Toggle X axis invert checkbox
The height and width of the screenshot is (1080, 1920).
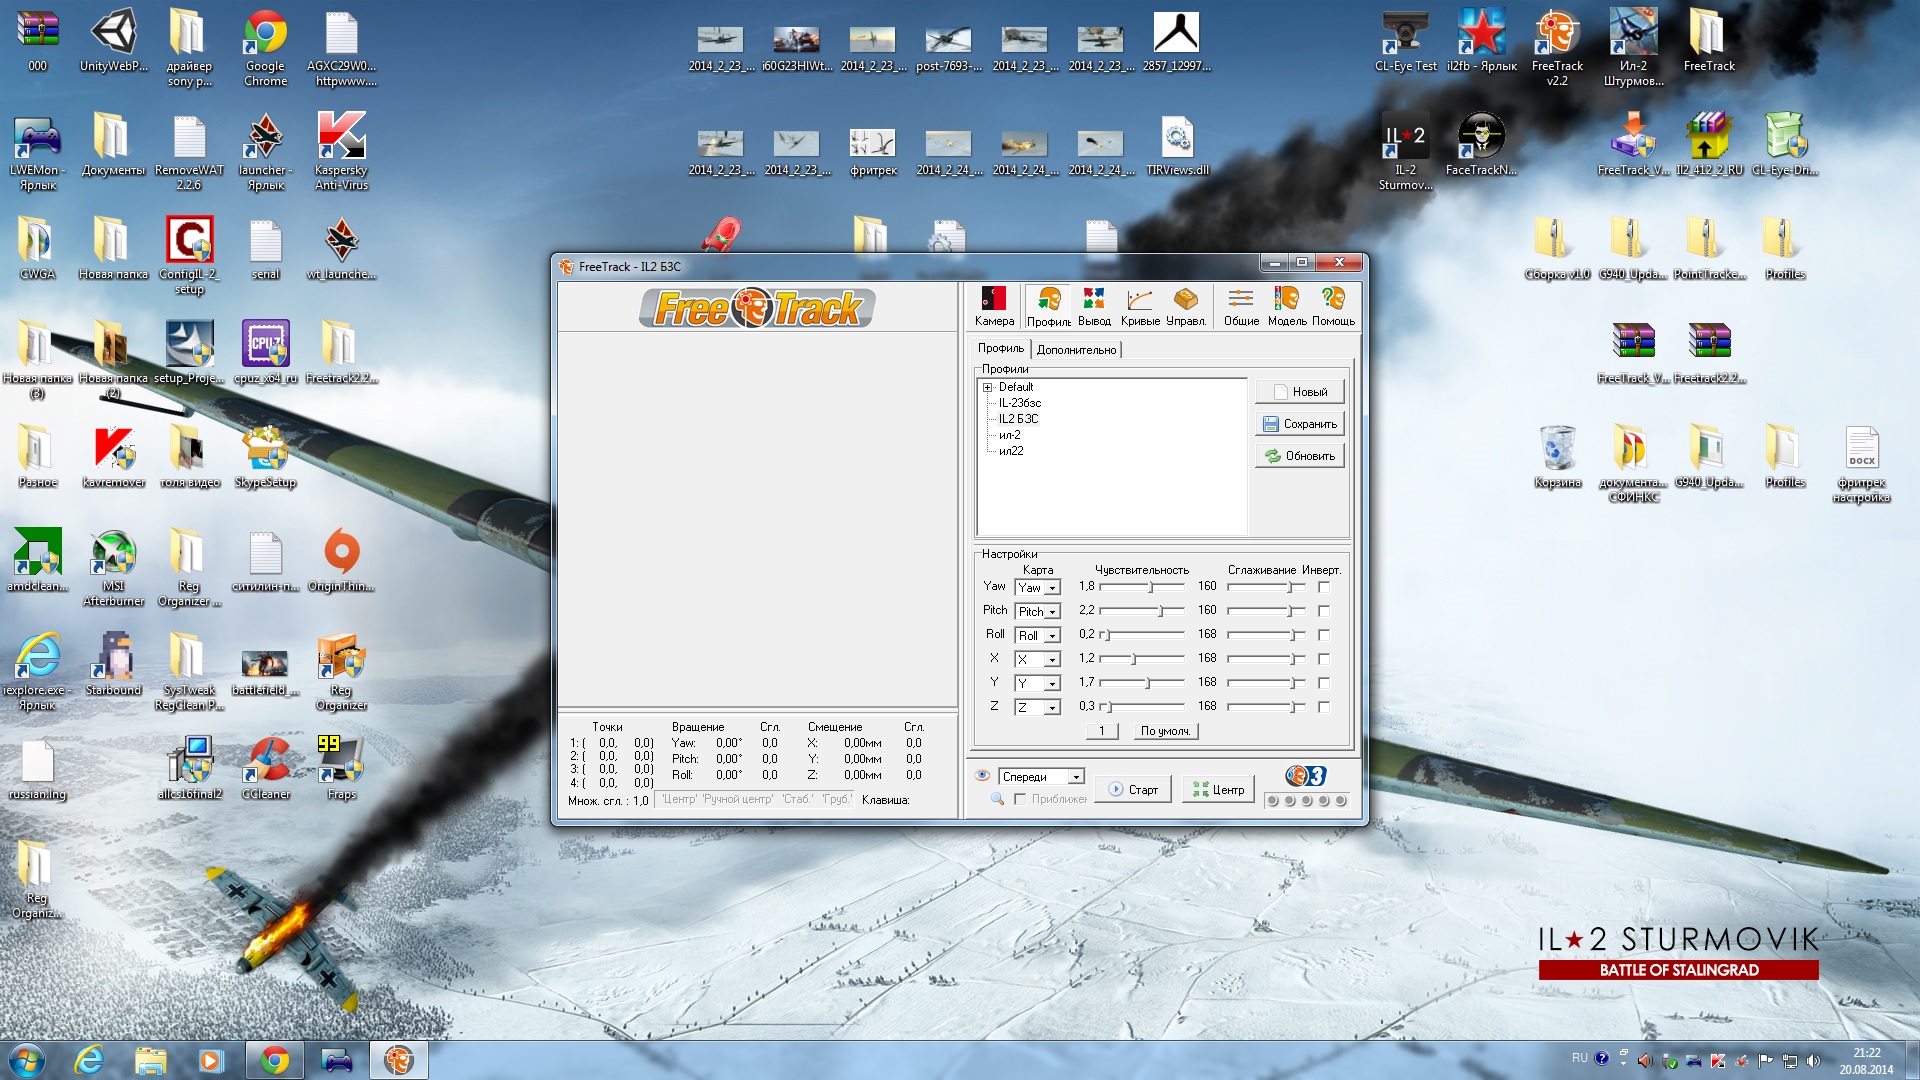(x=1324, y=659)
